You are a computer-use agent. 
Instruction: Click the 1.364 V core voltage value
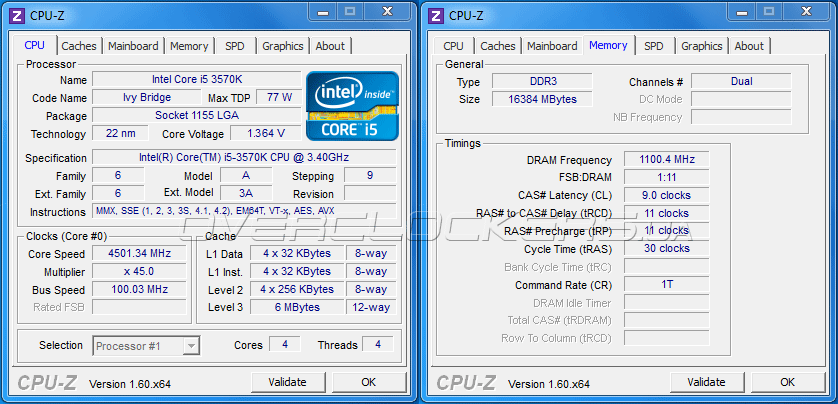click(x=266, y=133)
